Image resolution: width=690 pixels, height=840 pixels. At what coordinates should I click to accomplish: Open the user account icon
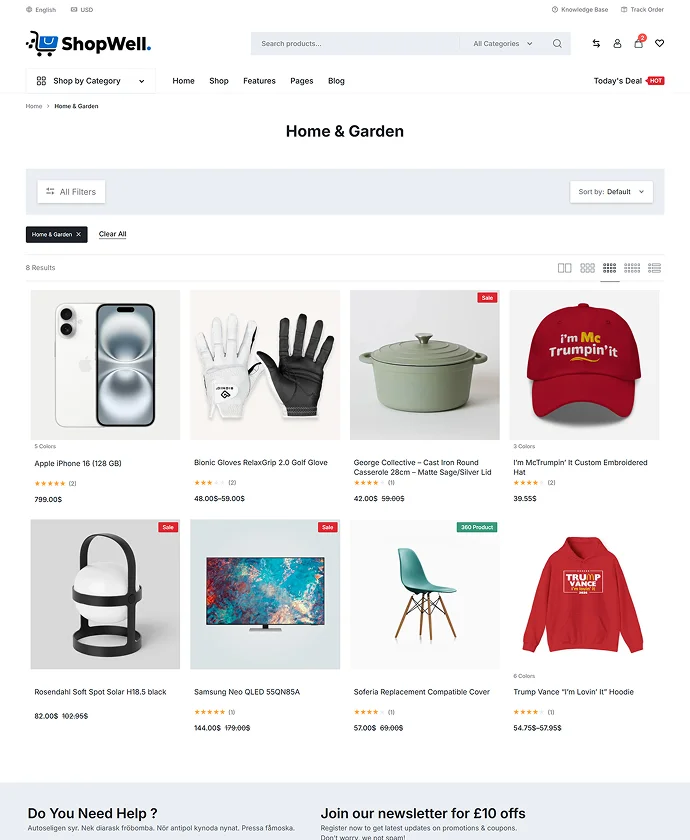pyautogui.click(x=617, y=43)
